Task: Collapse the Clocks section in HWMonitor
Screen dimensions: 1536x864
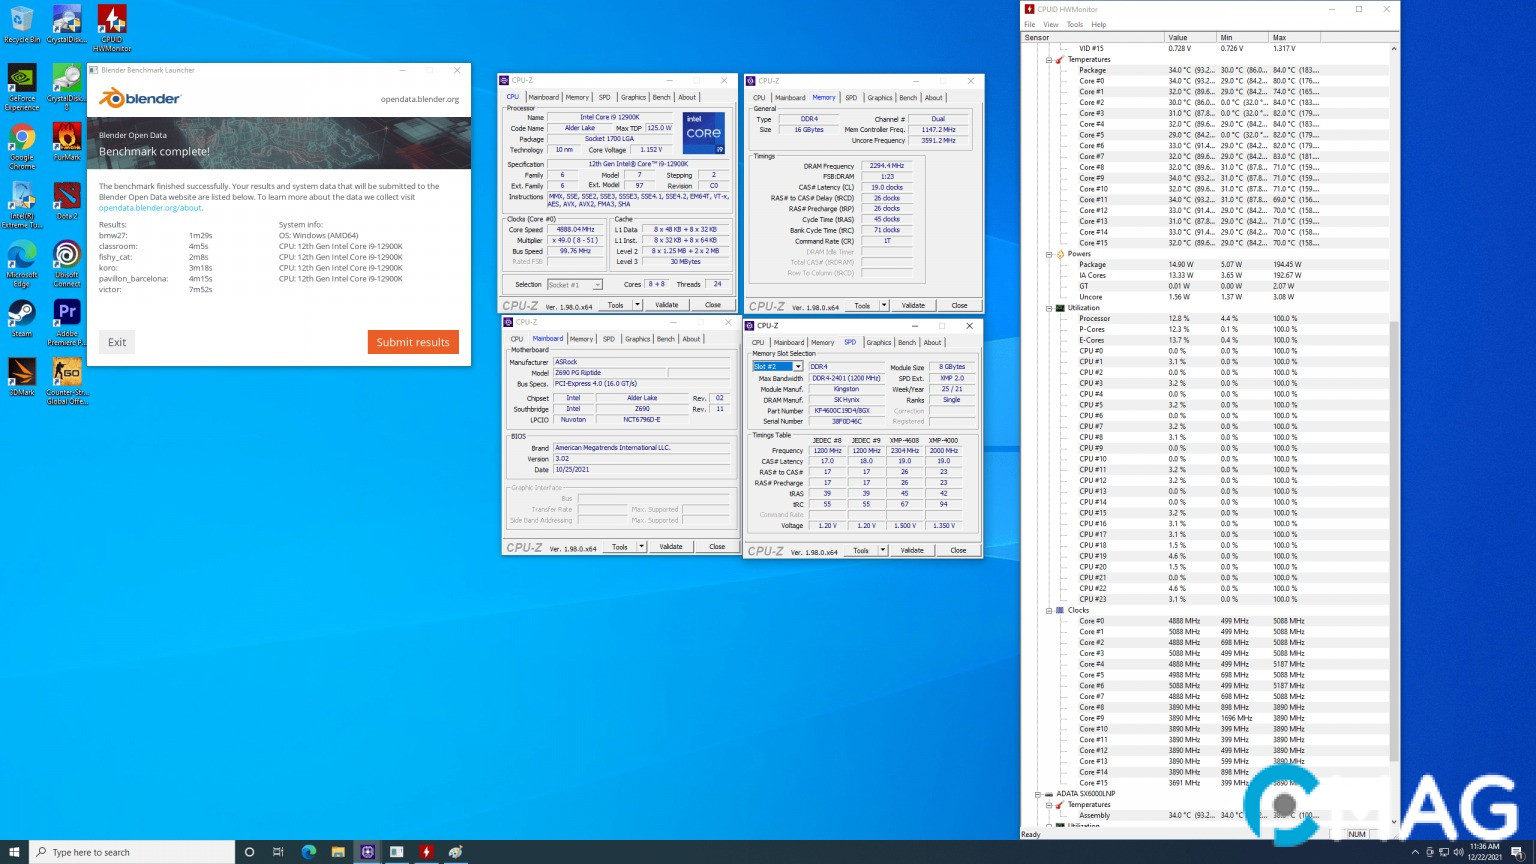Action: (x=1049, y=610)
